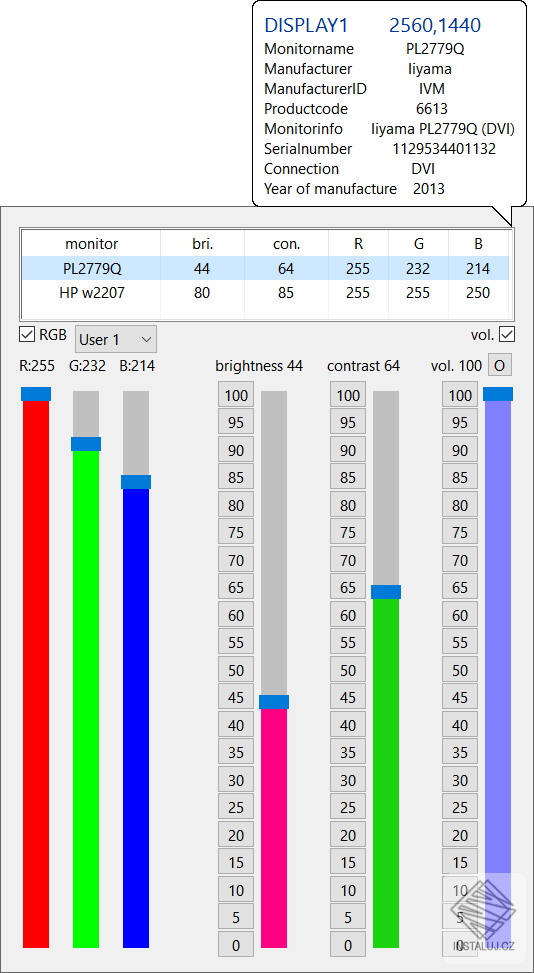Set brightness to 100 preset button
This screenshot has width=534, height=973.
click(x=236, y=395)
